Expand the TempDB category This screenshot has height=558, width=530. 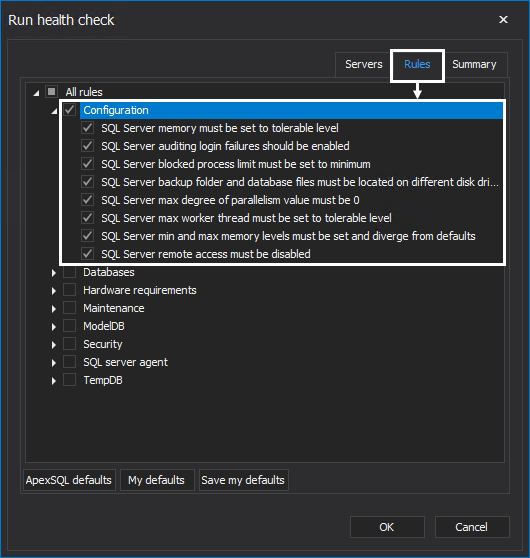(x=53, y=381)
